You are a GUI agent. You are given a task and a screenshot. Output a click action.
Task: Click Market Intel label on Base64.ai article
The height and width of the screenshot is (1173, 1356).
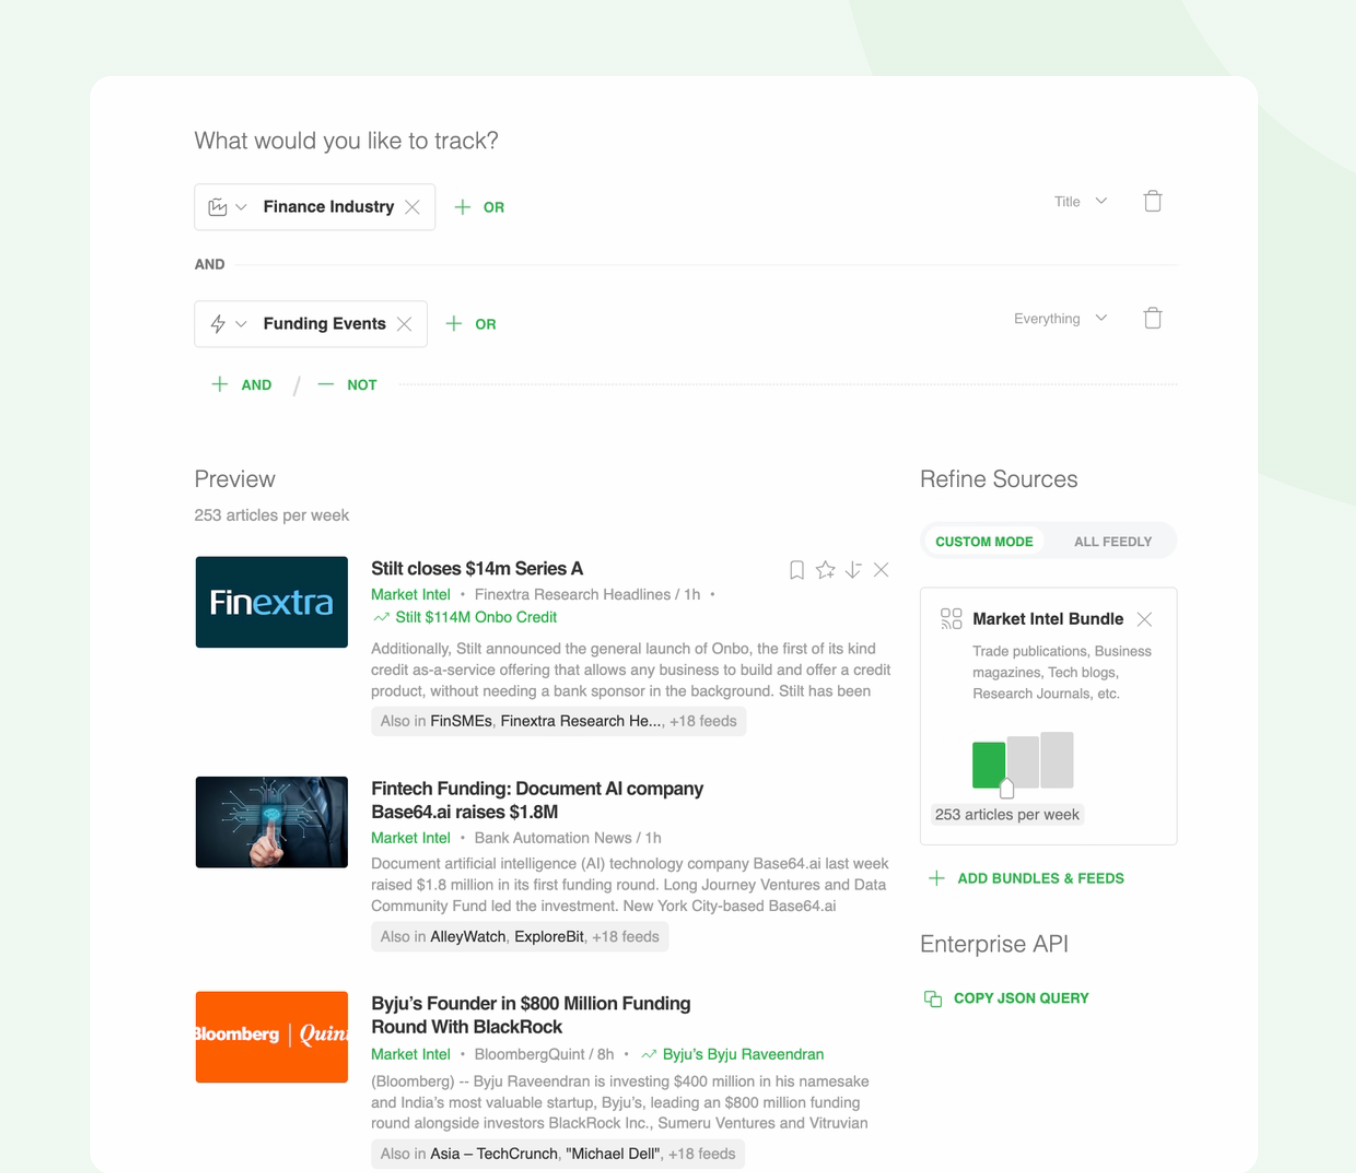coord(411,838)
